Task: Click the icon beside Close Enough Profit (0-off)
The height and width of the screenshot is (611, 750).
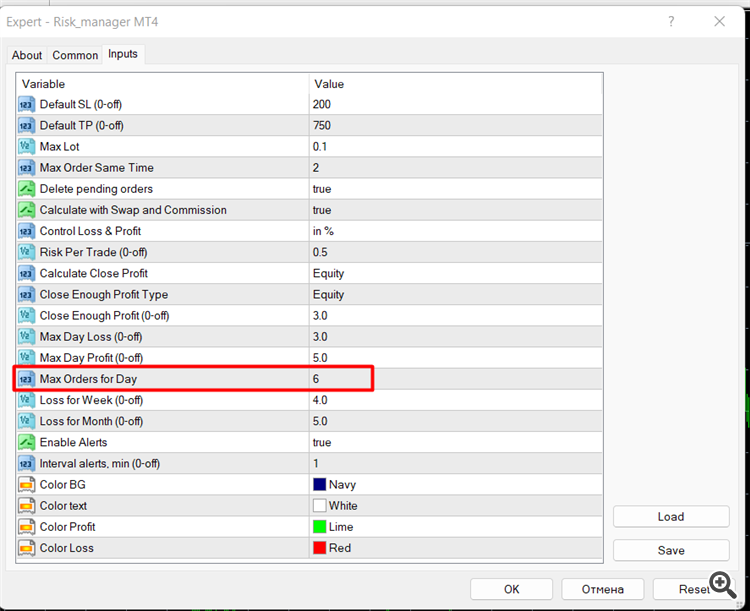Action: (26, 315)
